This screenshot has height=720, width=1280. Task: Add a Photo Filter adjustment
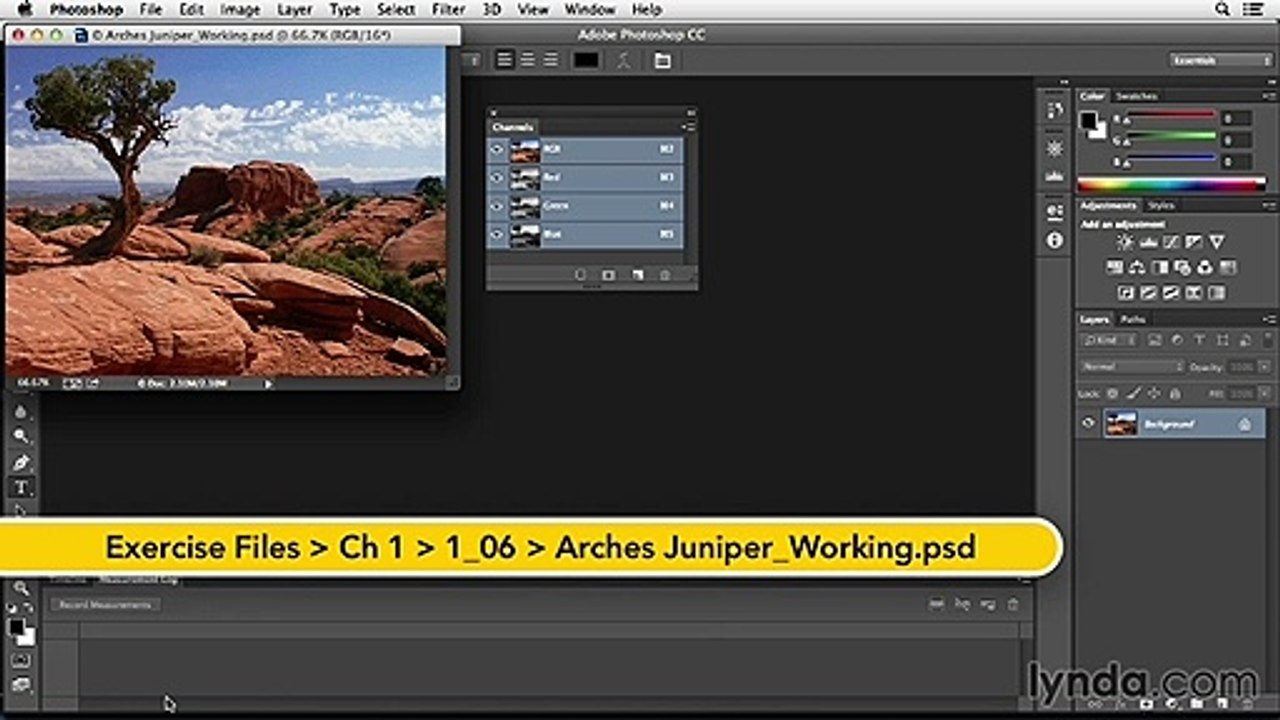1183,267
